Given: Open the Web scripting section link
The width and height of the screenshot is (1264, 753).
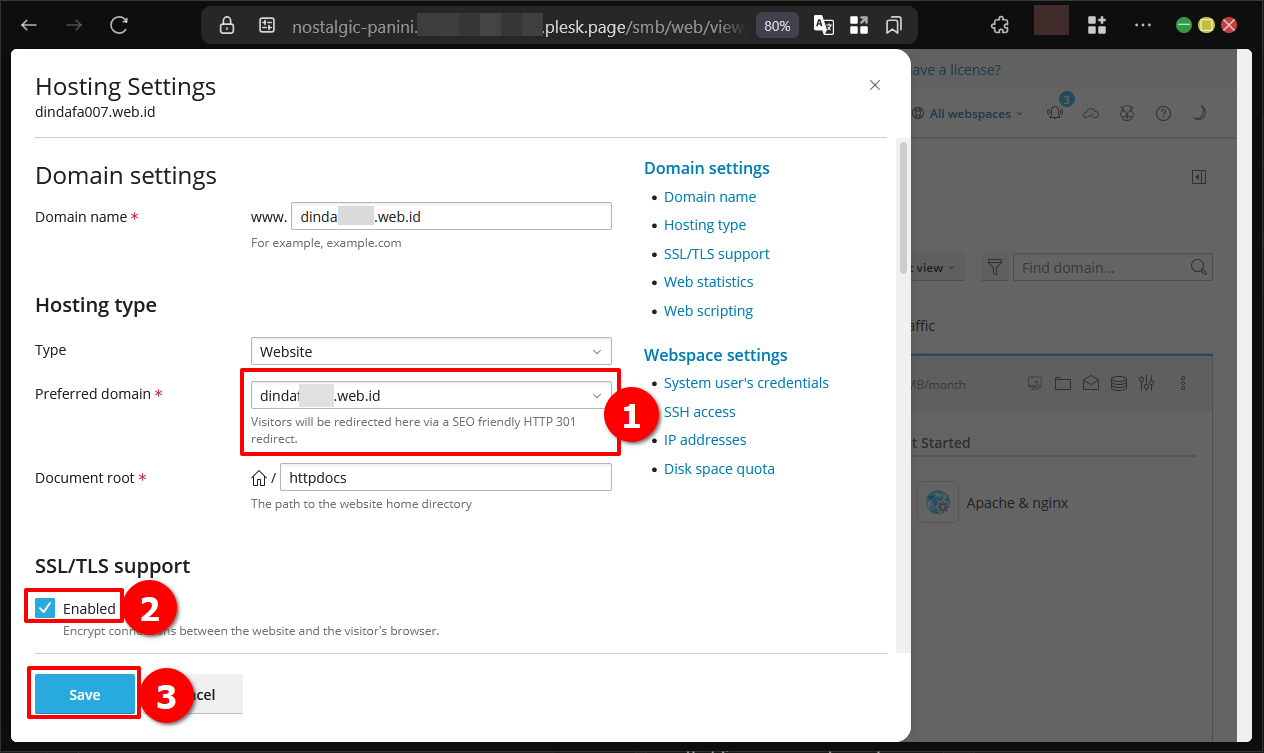Looking at the screenshot, I should click(708, 311).
